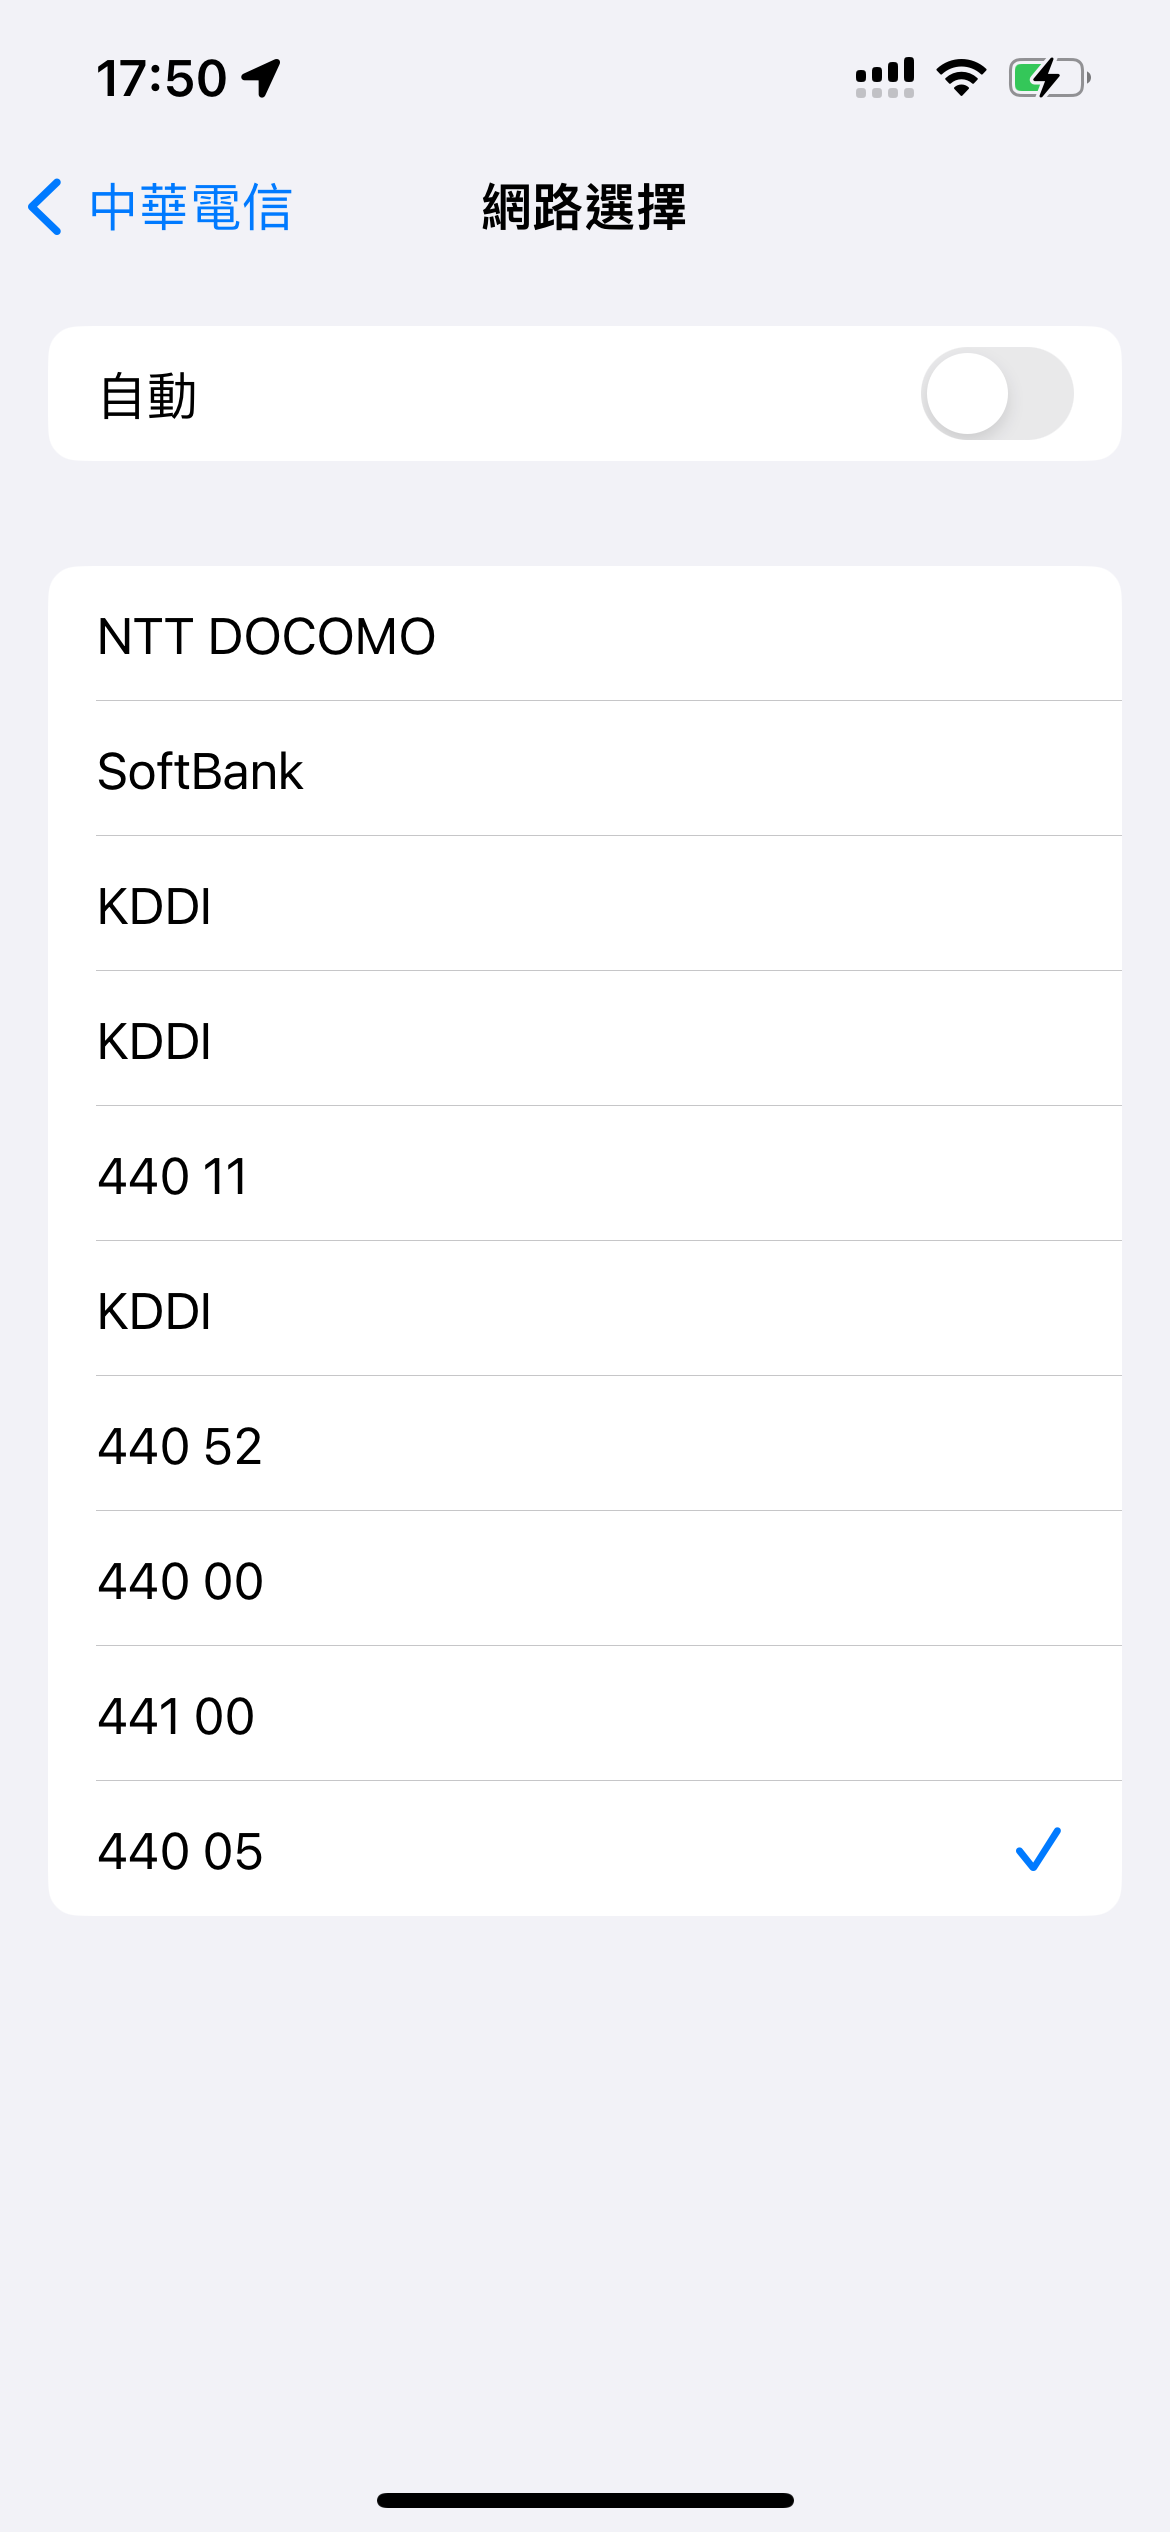Image resolution: width=1170 pixels, height=2532 pixels.
Task: Choose network 440 52
Action: 584,1446
